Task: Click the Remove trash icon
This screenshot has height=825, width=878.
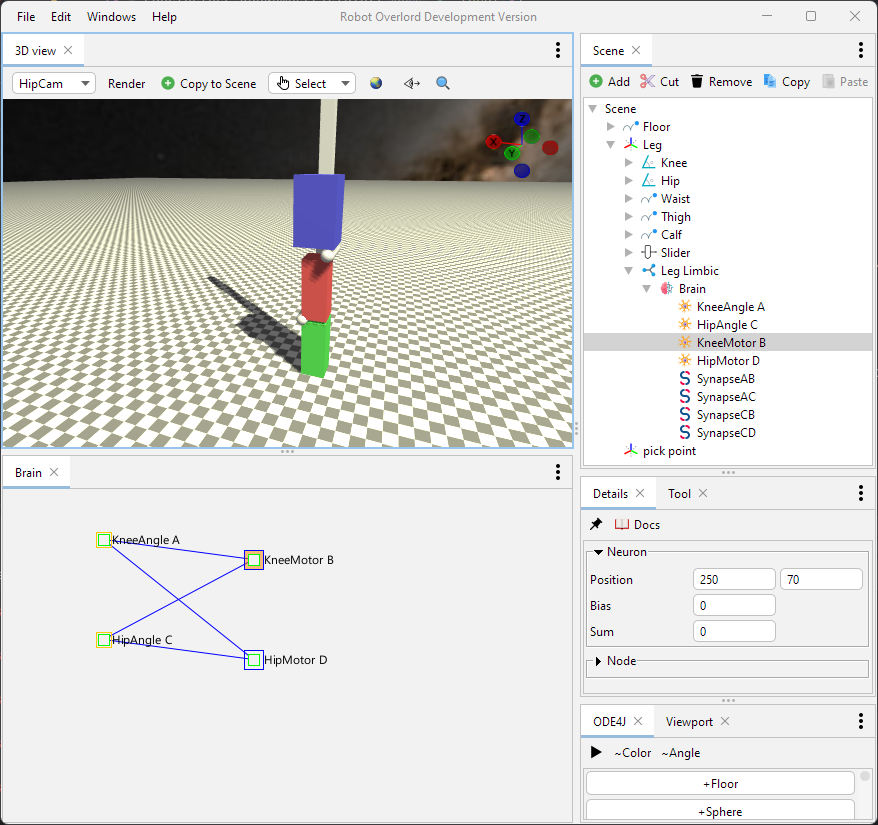Action: coord(697,82)
